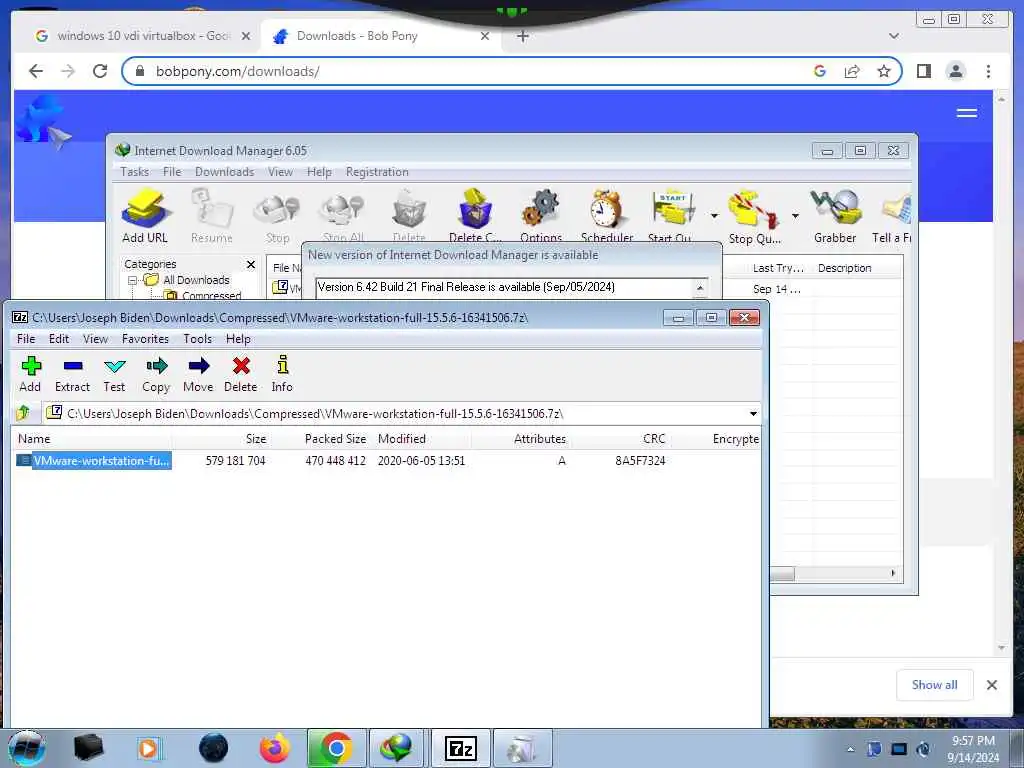Click Stop Queue icon in IDM

point(754,216)
